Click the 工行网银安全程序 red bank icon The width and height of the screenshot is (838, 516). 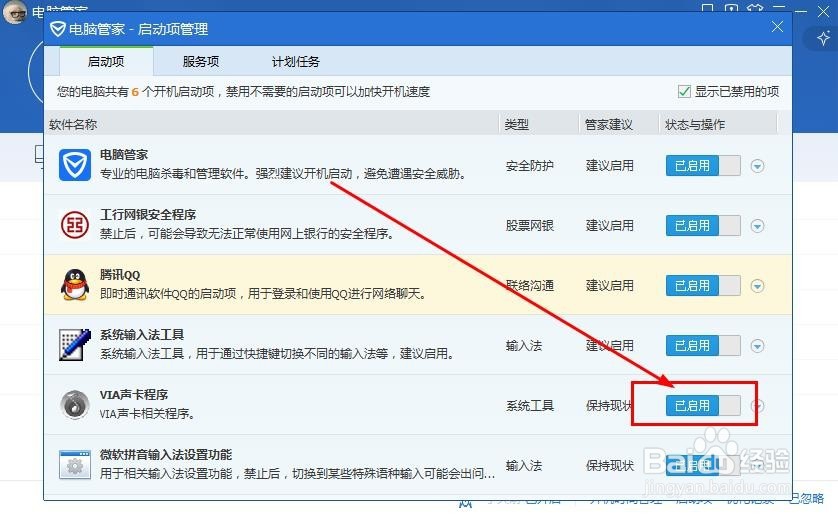pos(74,225)
